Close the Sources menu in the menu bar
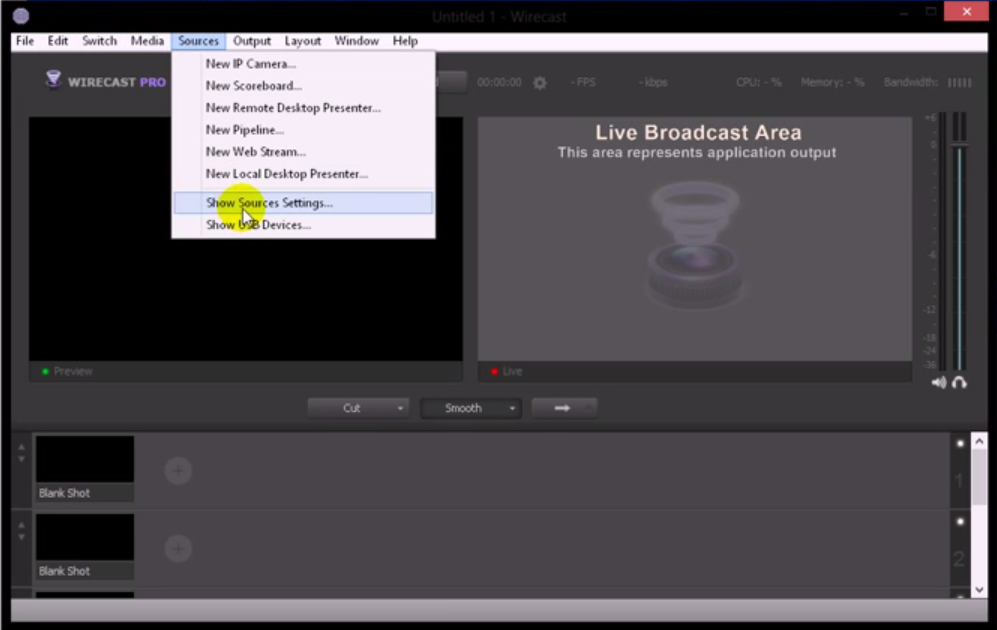This screenshot has height=630, width=997. [x=198, y=41]
